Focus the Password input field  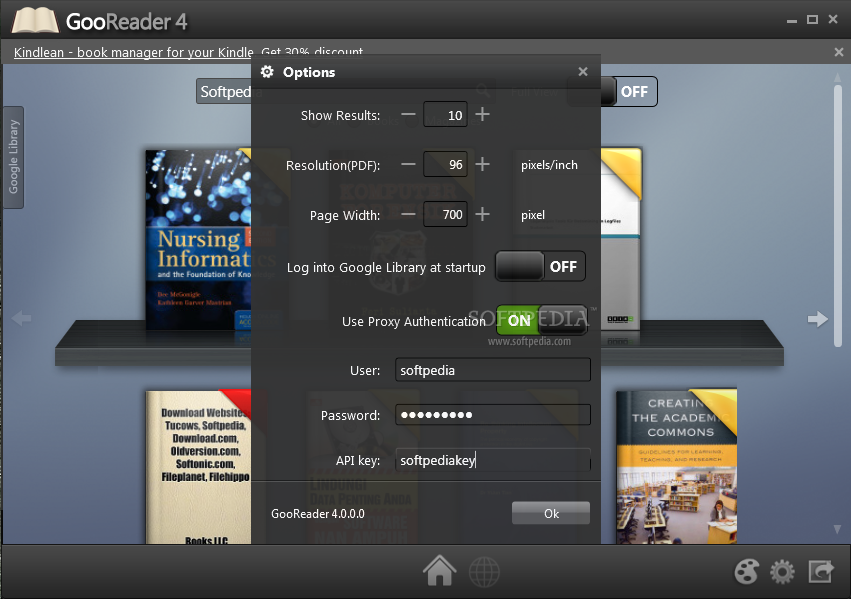click(x=493, y=415)
